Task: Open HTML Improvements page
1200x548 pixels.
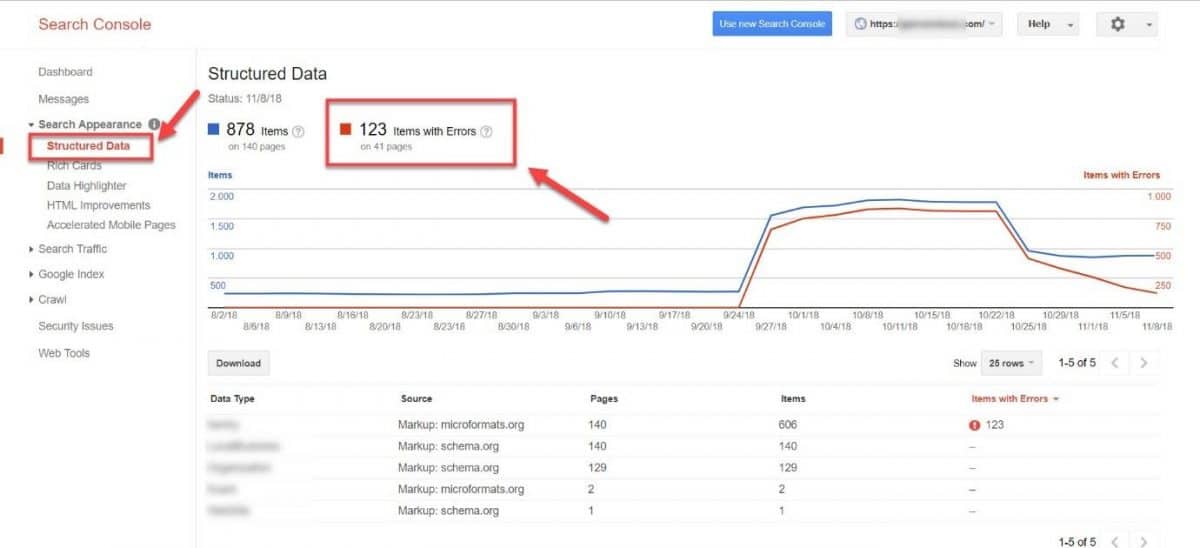Action: [x=98, y=205]
